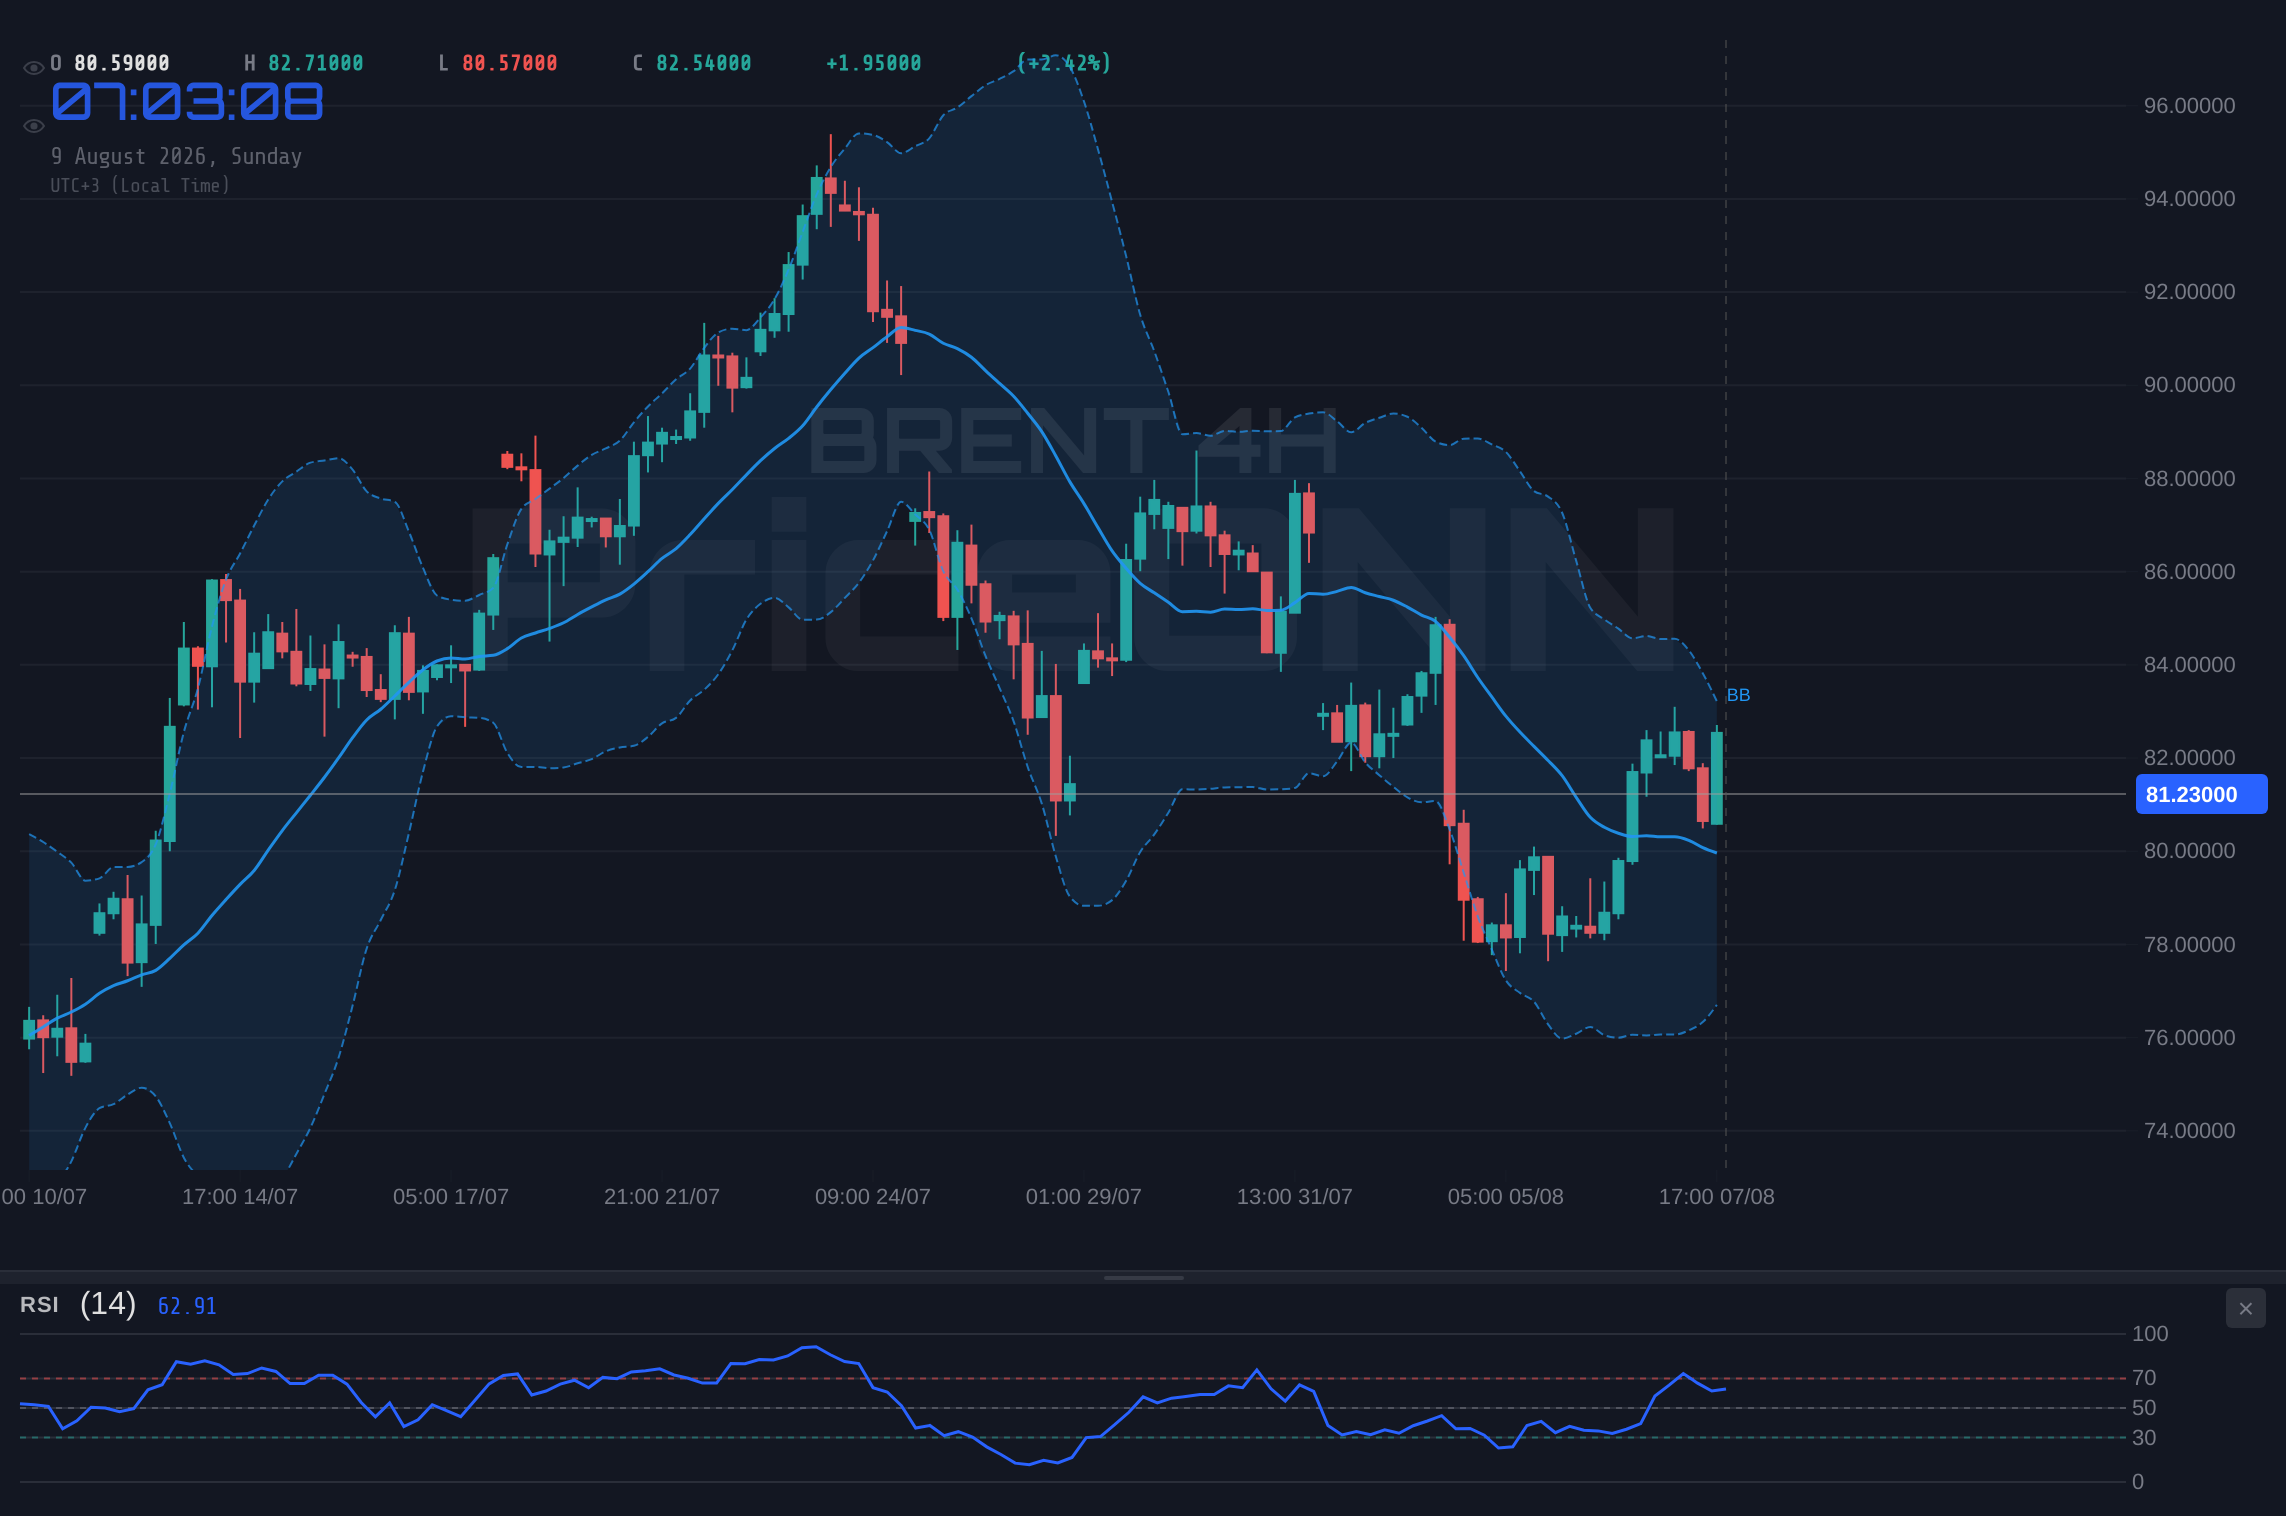Click the 76.00000 price axis label
The image size is (2286, 1516).
point(2189,1038)
